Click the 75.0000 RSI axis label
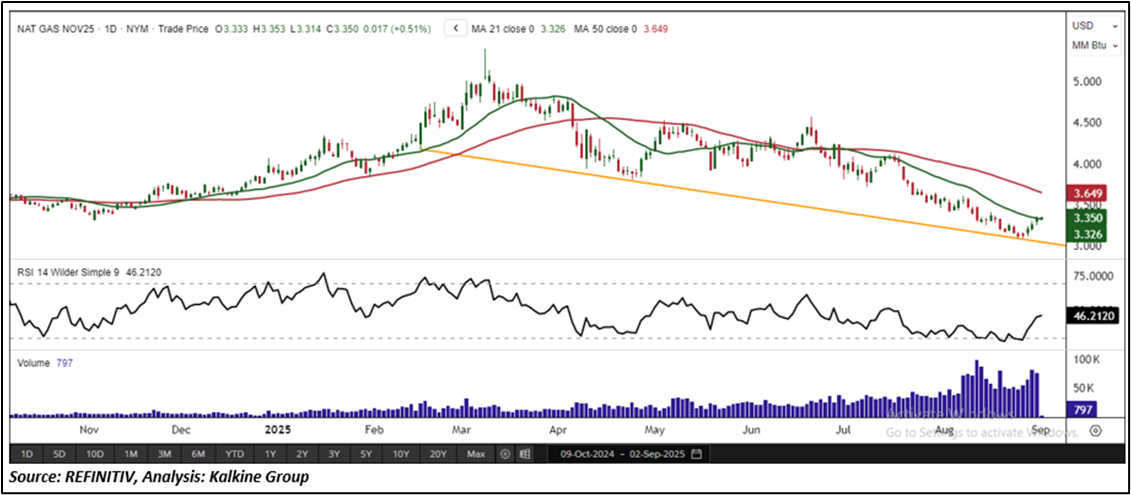Image resolution: width=1131 pixels, height=495 pixels. click(1091, 276)
